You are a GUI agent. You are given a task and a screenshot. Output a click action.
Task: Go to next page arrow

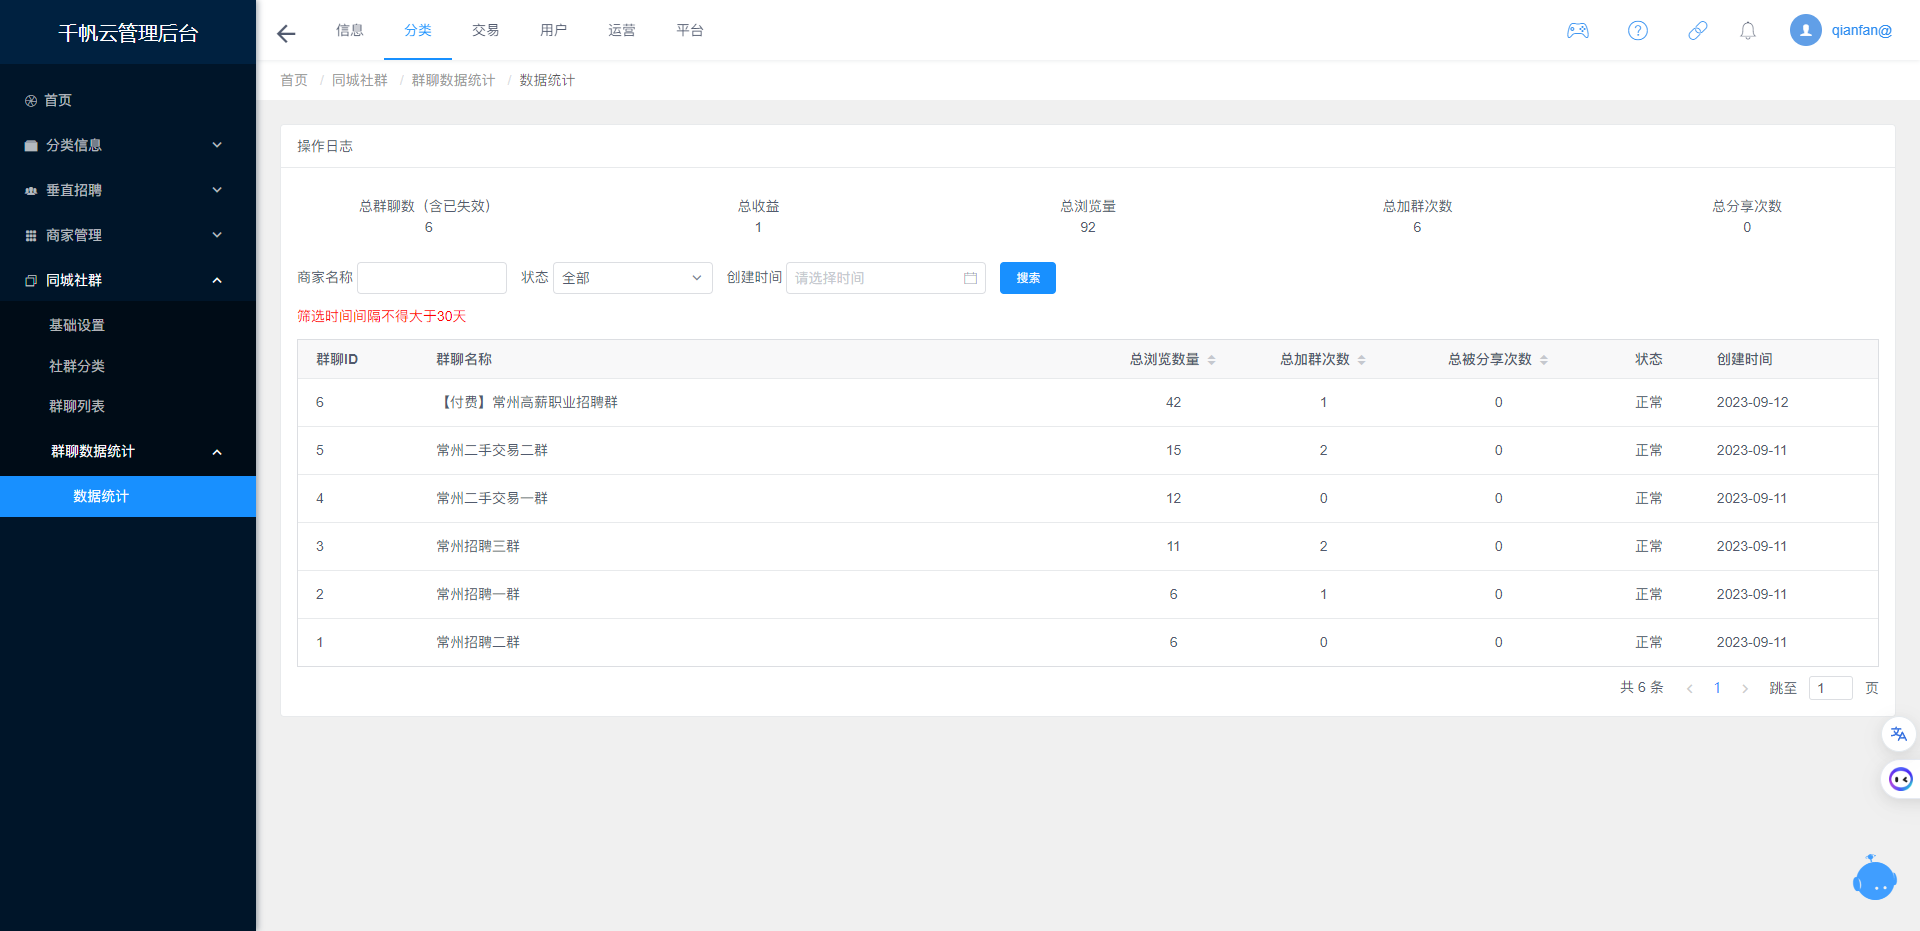[1745, 688]
